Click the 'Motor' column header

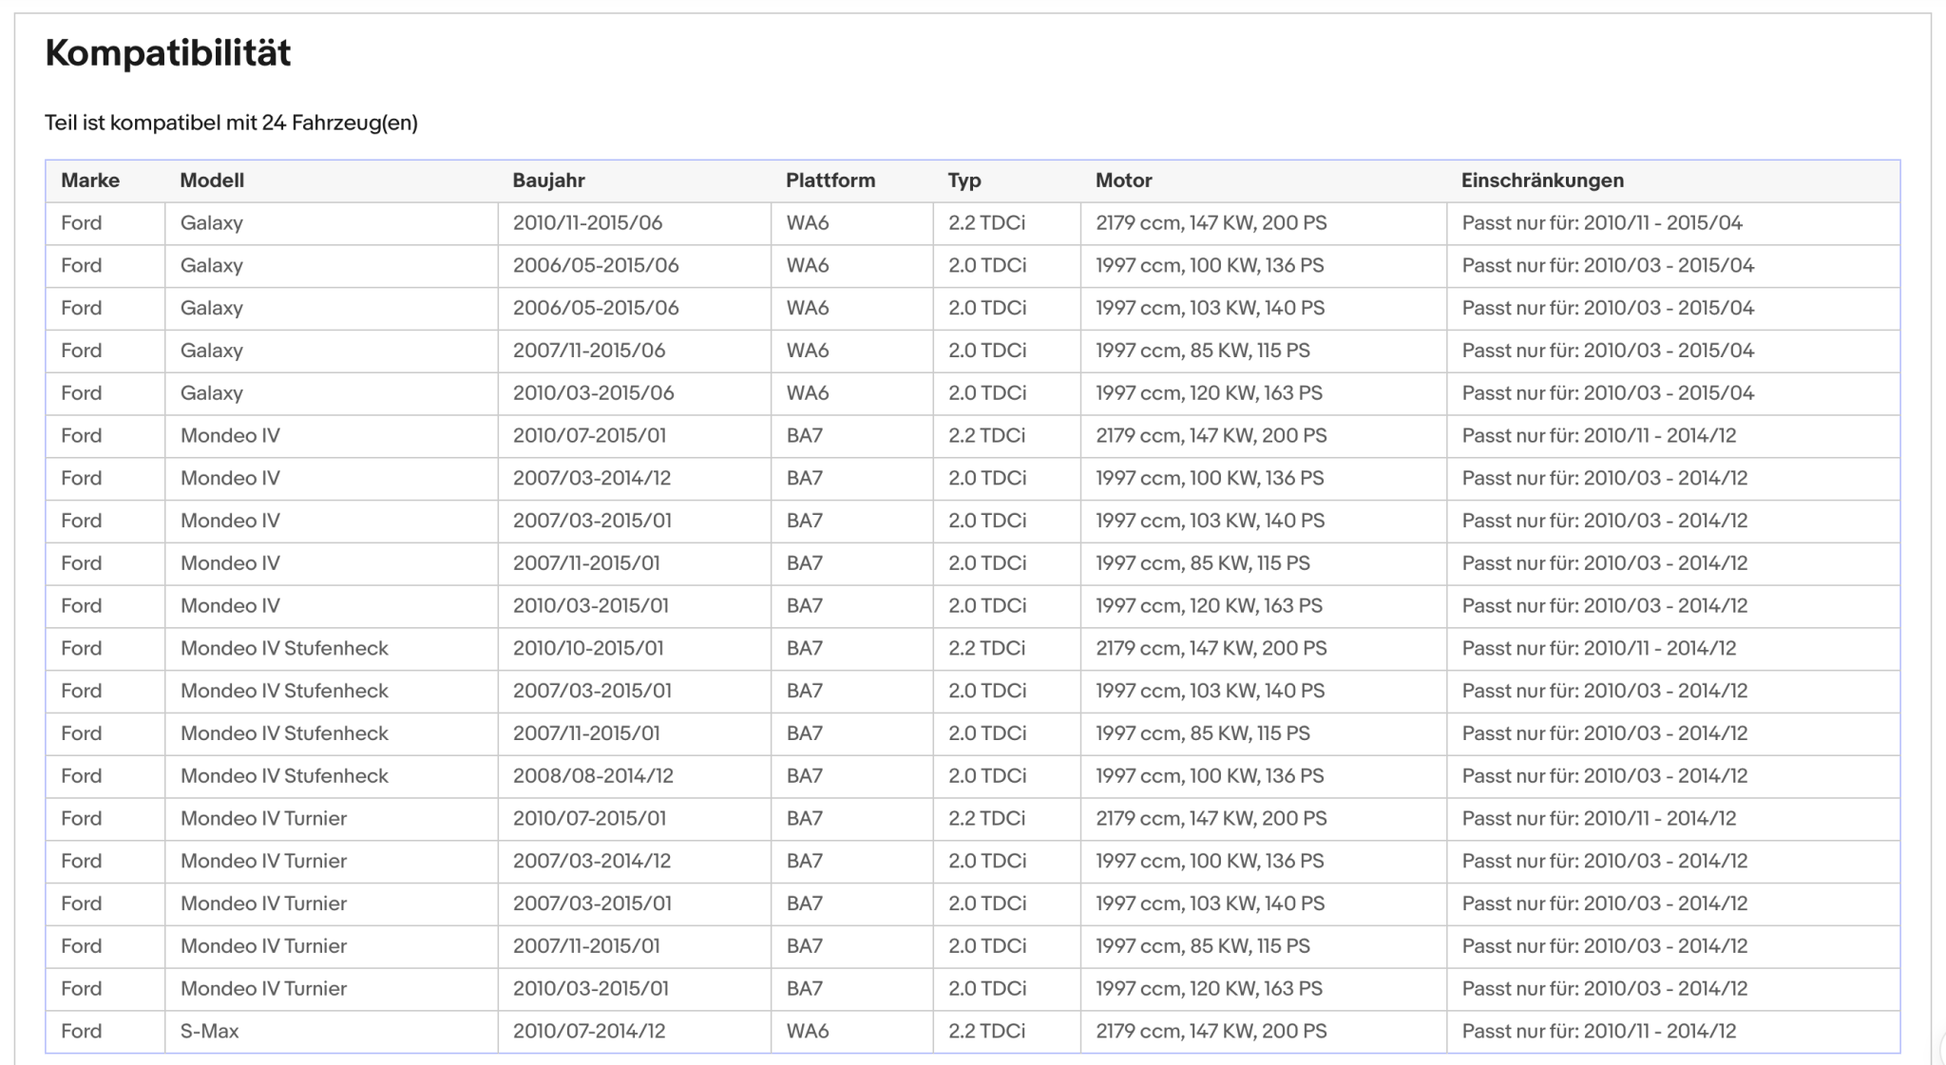point(1124,181)
